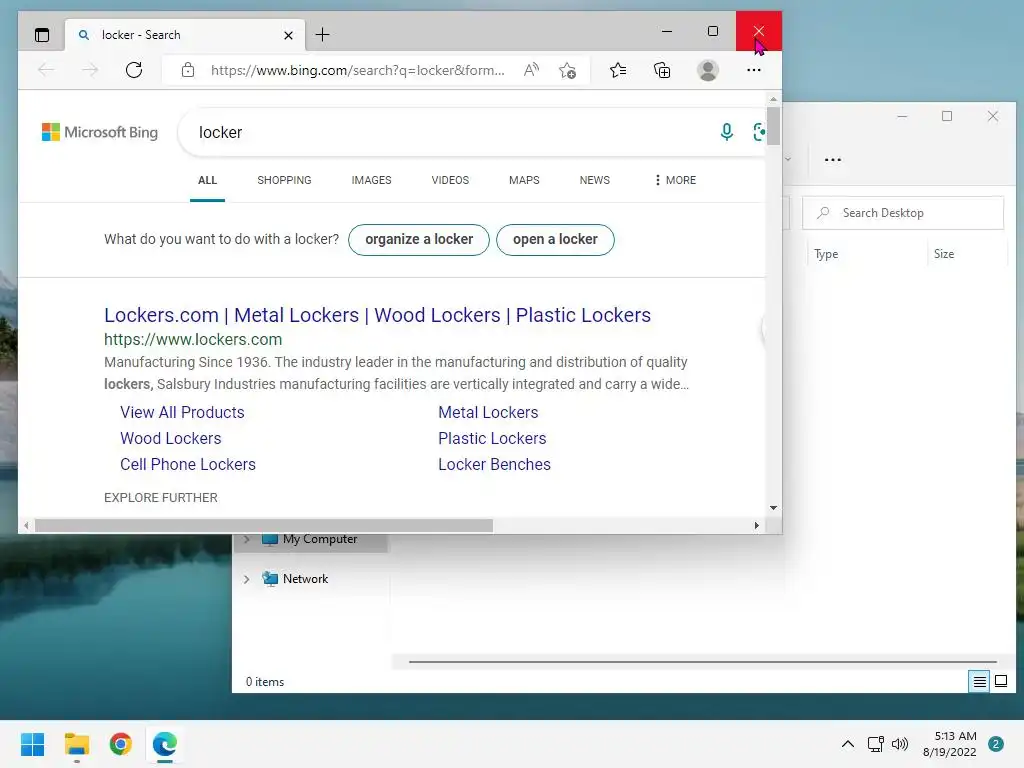Click the Edge horizontal scrollbar thumb
Viewport: 1024px width, 768px height.
pos(264,526)
